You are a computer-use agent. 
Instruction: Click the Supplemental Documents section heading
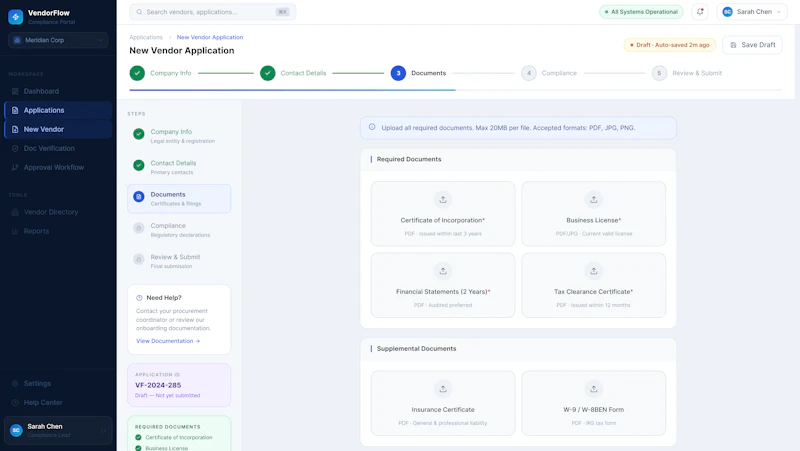(416, 348)
